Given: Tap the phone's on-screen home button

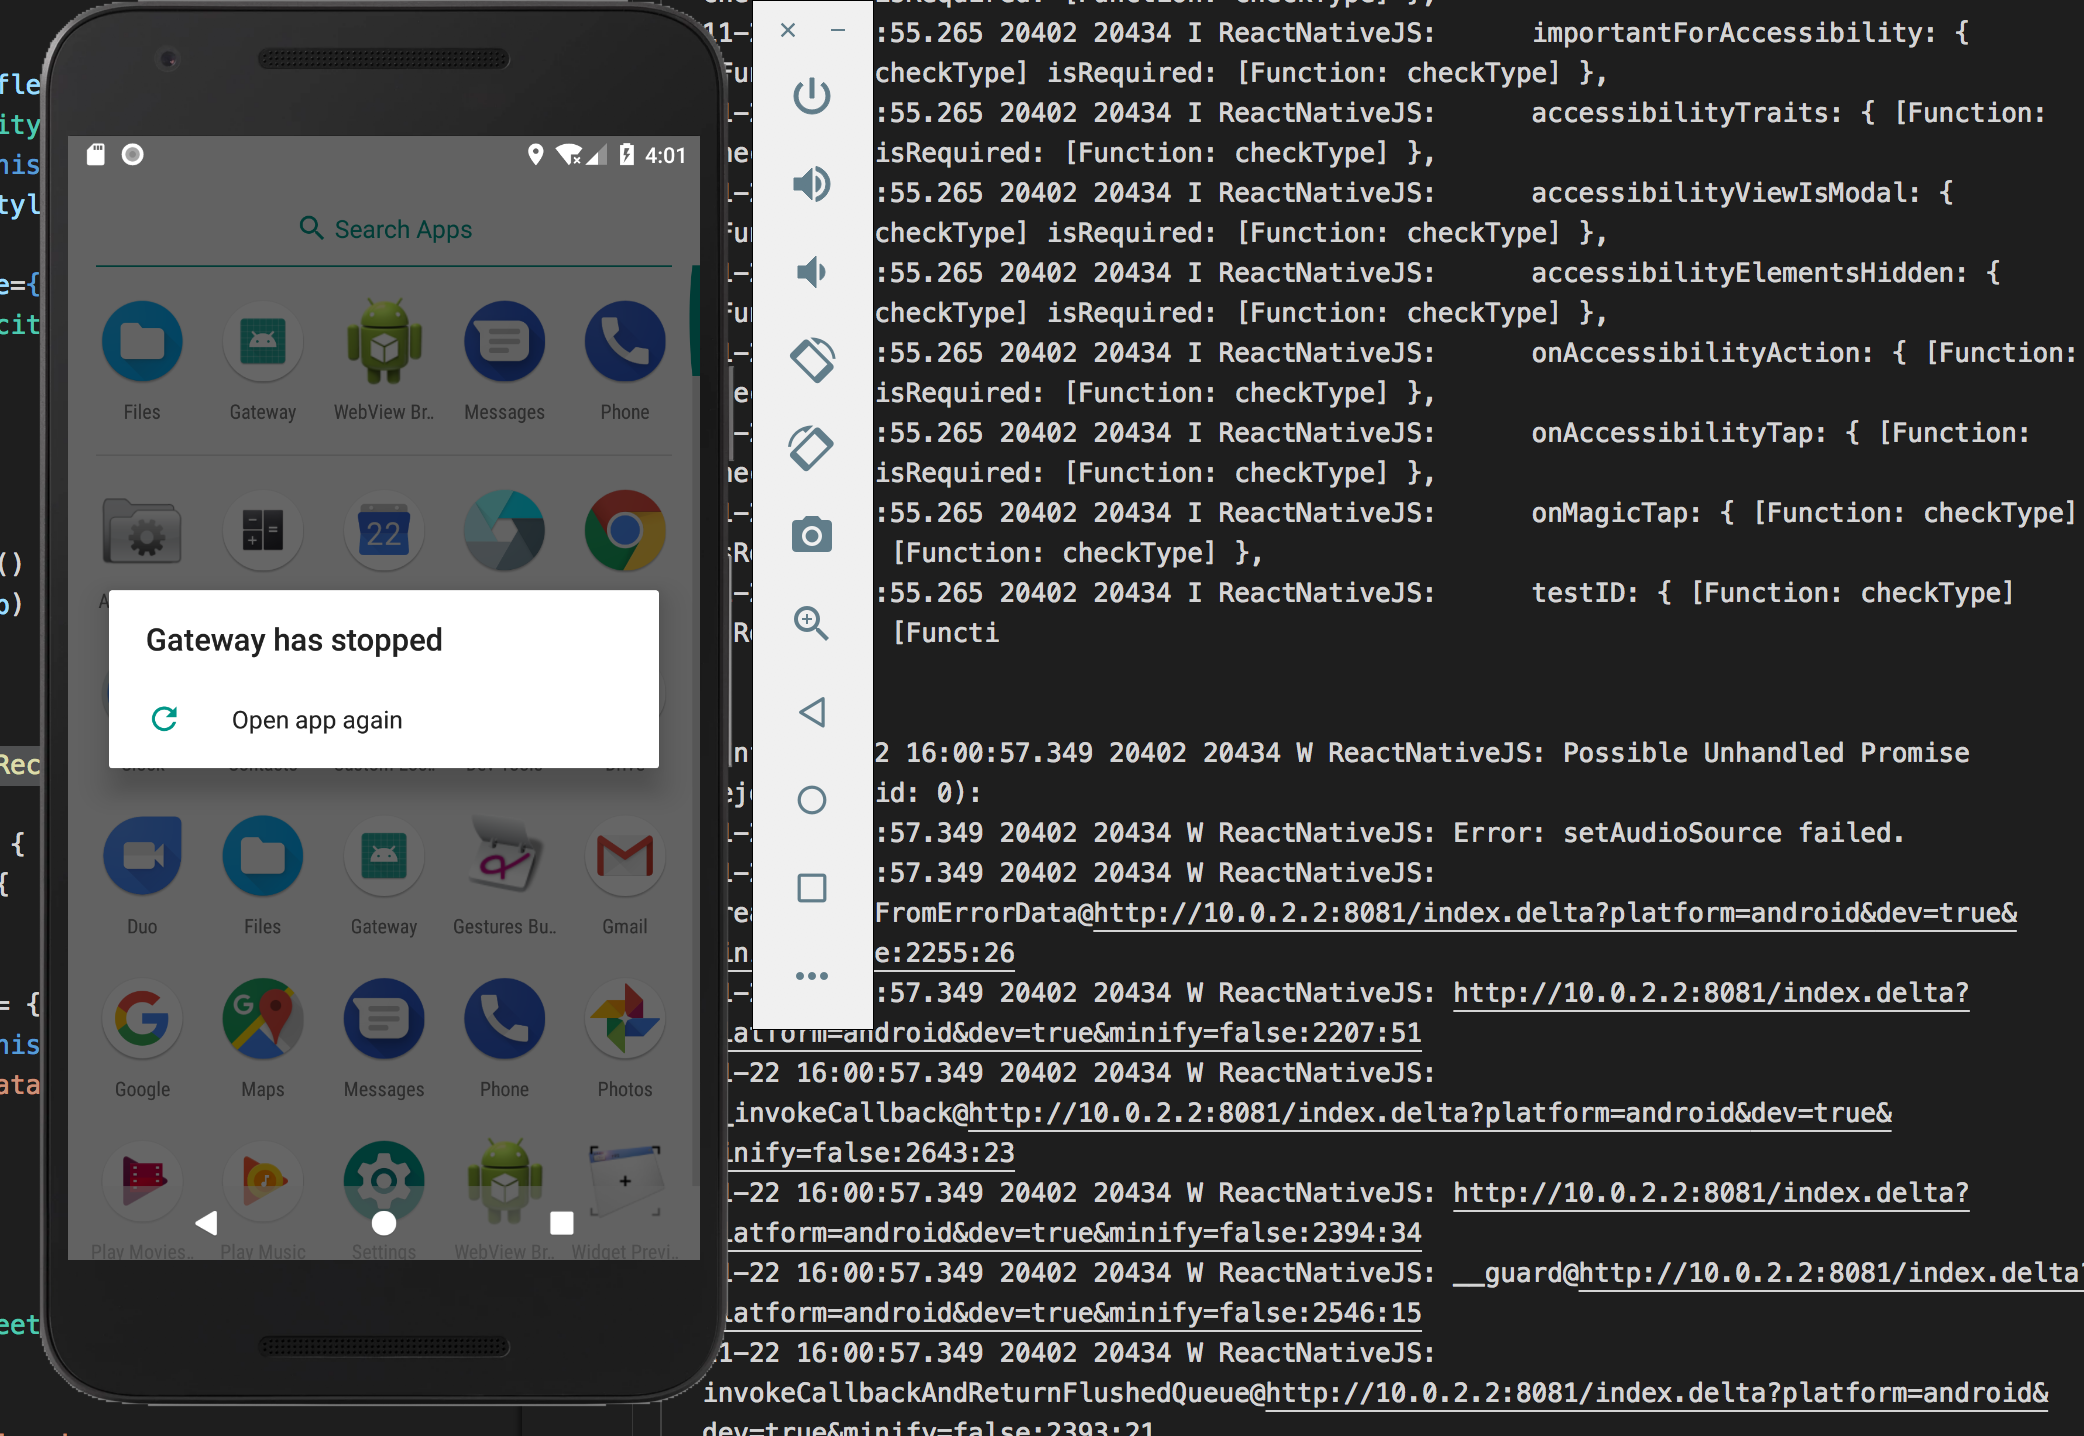Looking at the screenshot, I should coord(384,1223).
